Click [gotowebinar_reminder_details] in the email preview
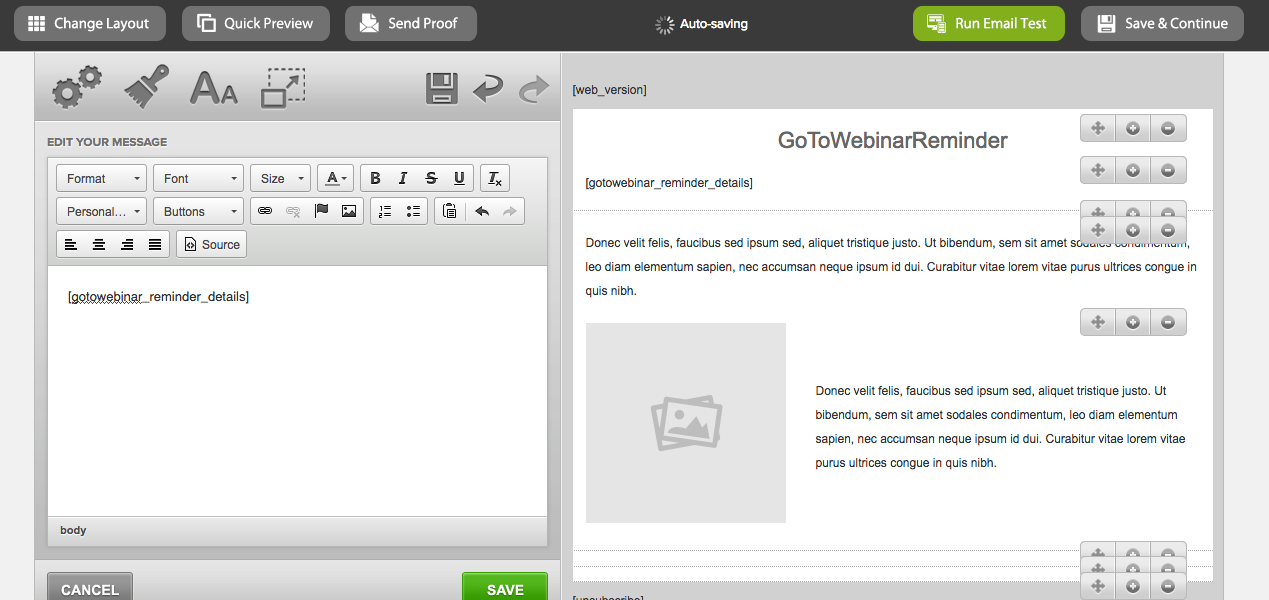This screenshot has height=600, width=1269. tap(669, 183)
